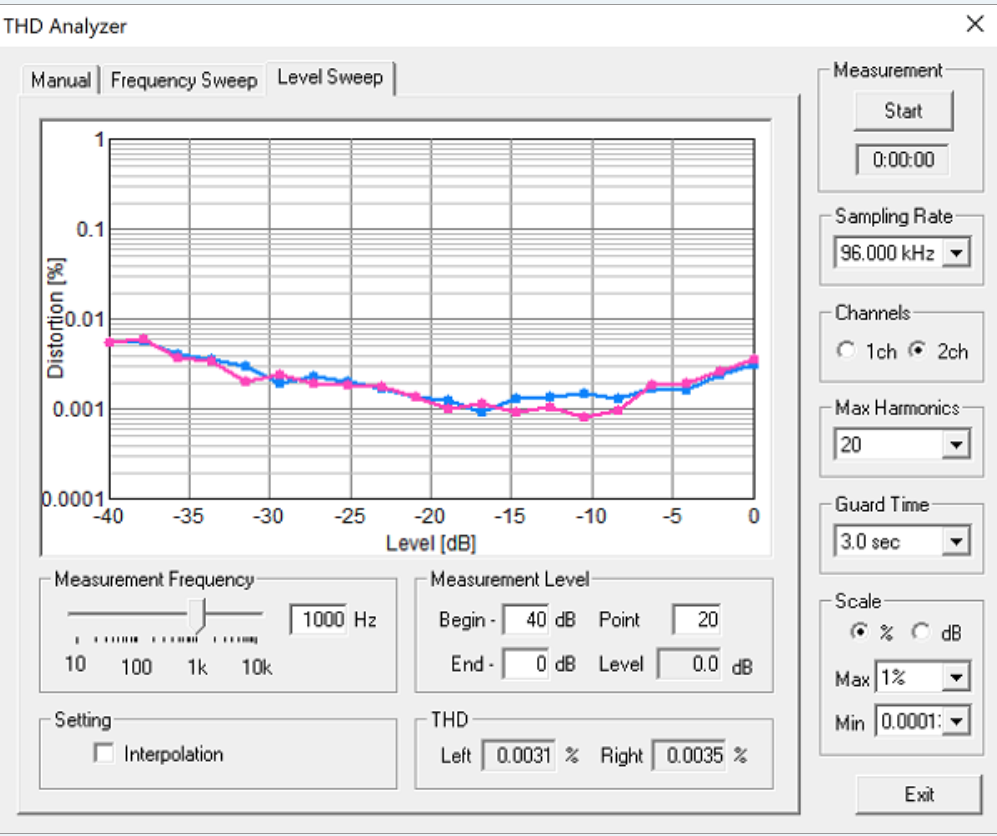The image size is (997, 836).
Task: Click the Point count input field
Action: point(696,619)
